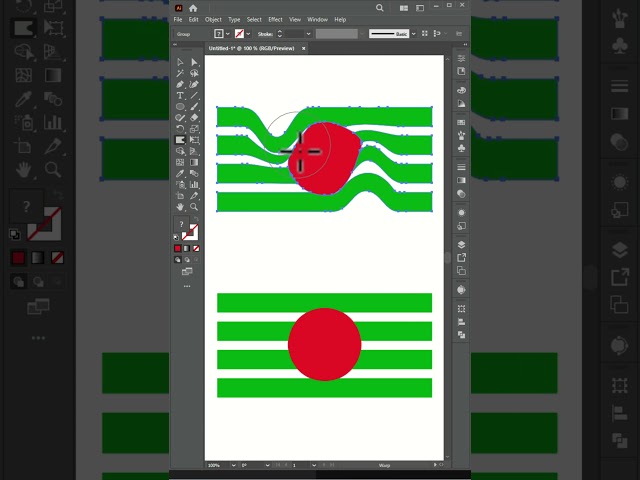The width and height of the screenshot is (640, 480).
Task: Choose the Zoom tool
Action: coord(194,207)
